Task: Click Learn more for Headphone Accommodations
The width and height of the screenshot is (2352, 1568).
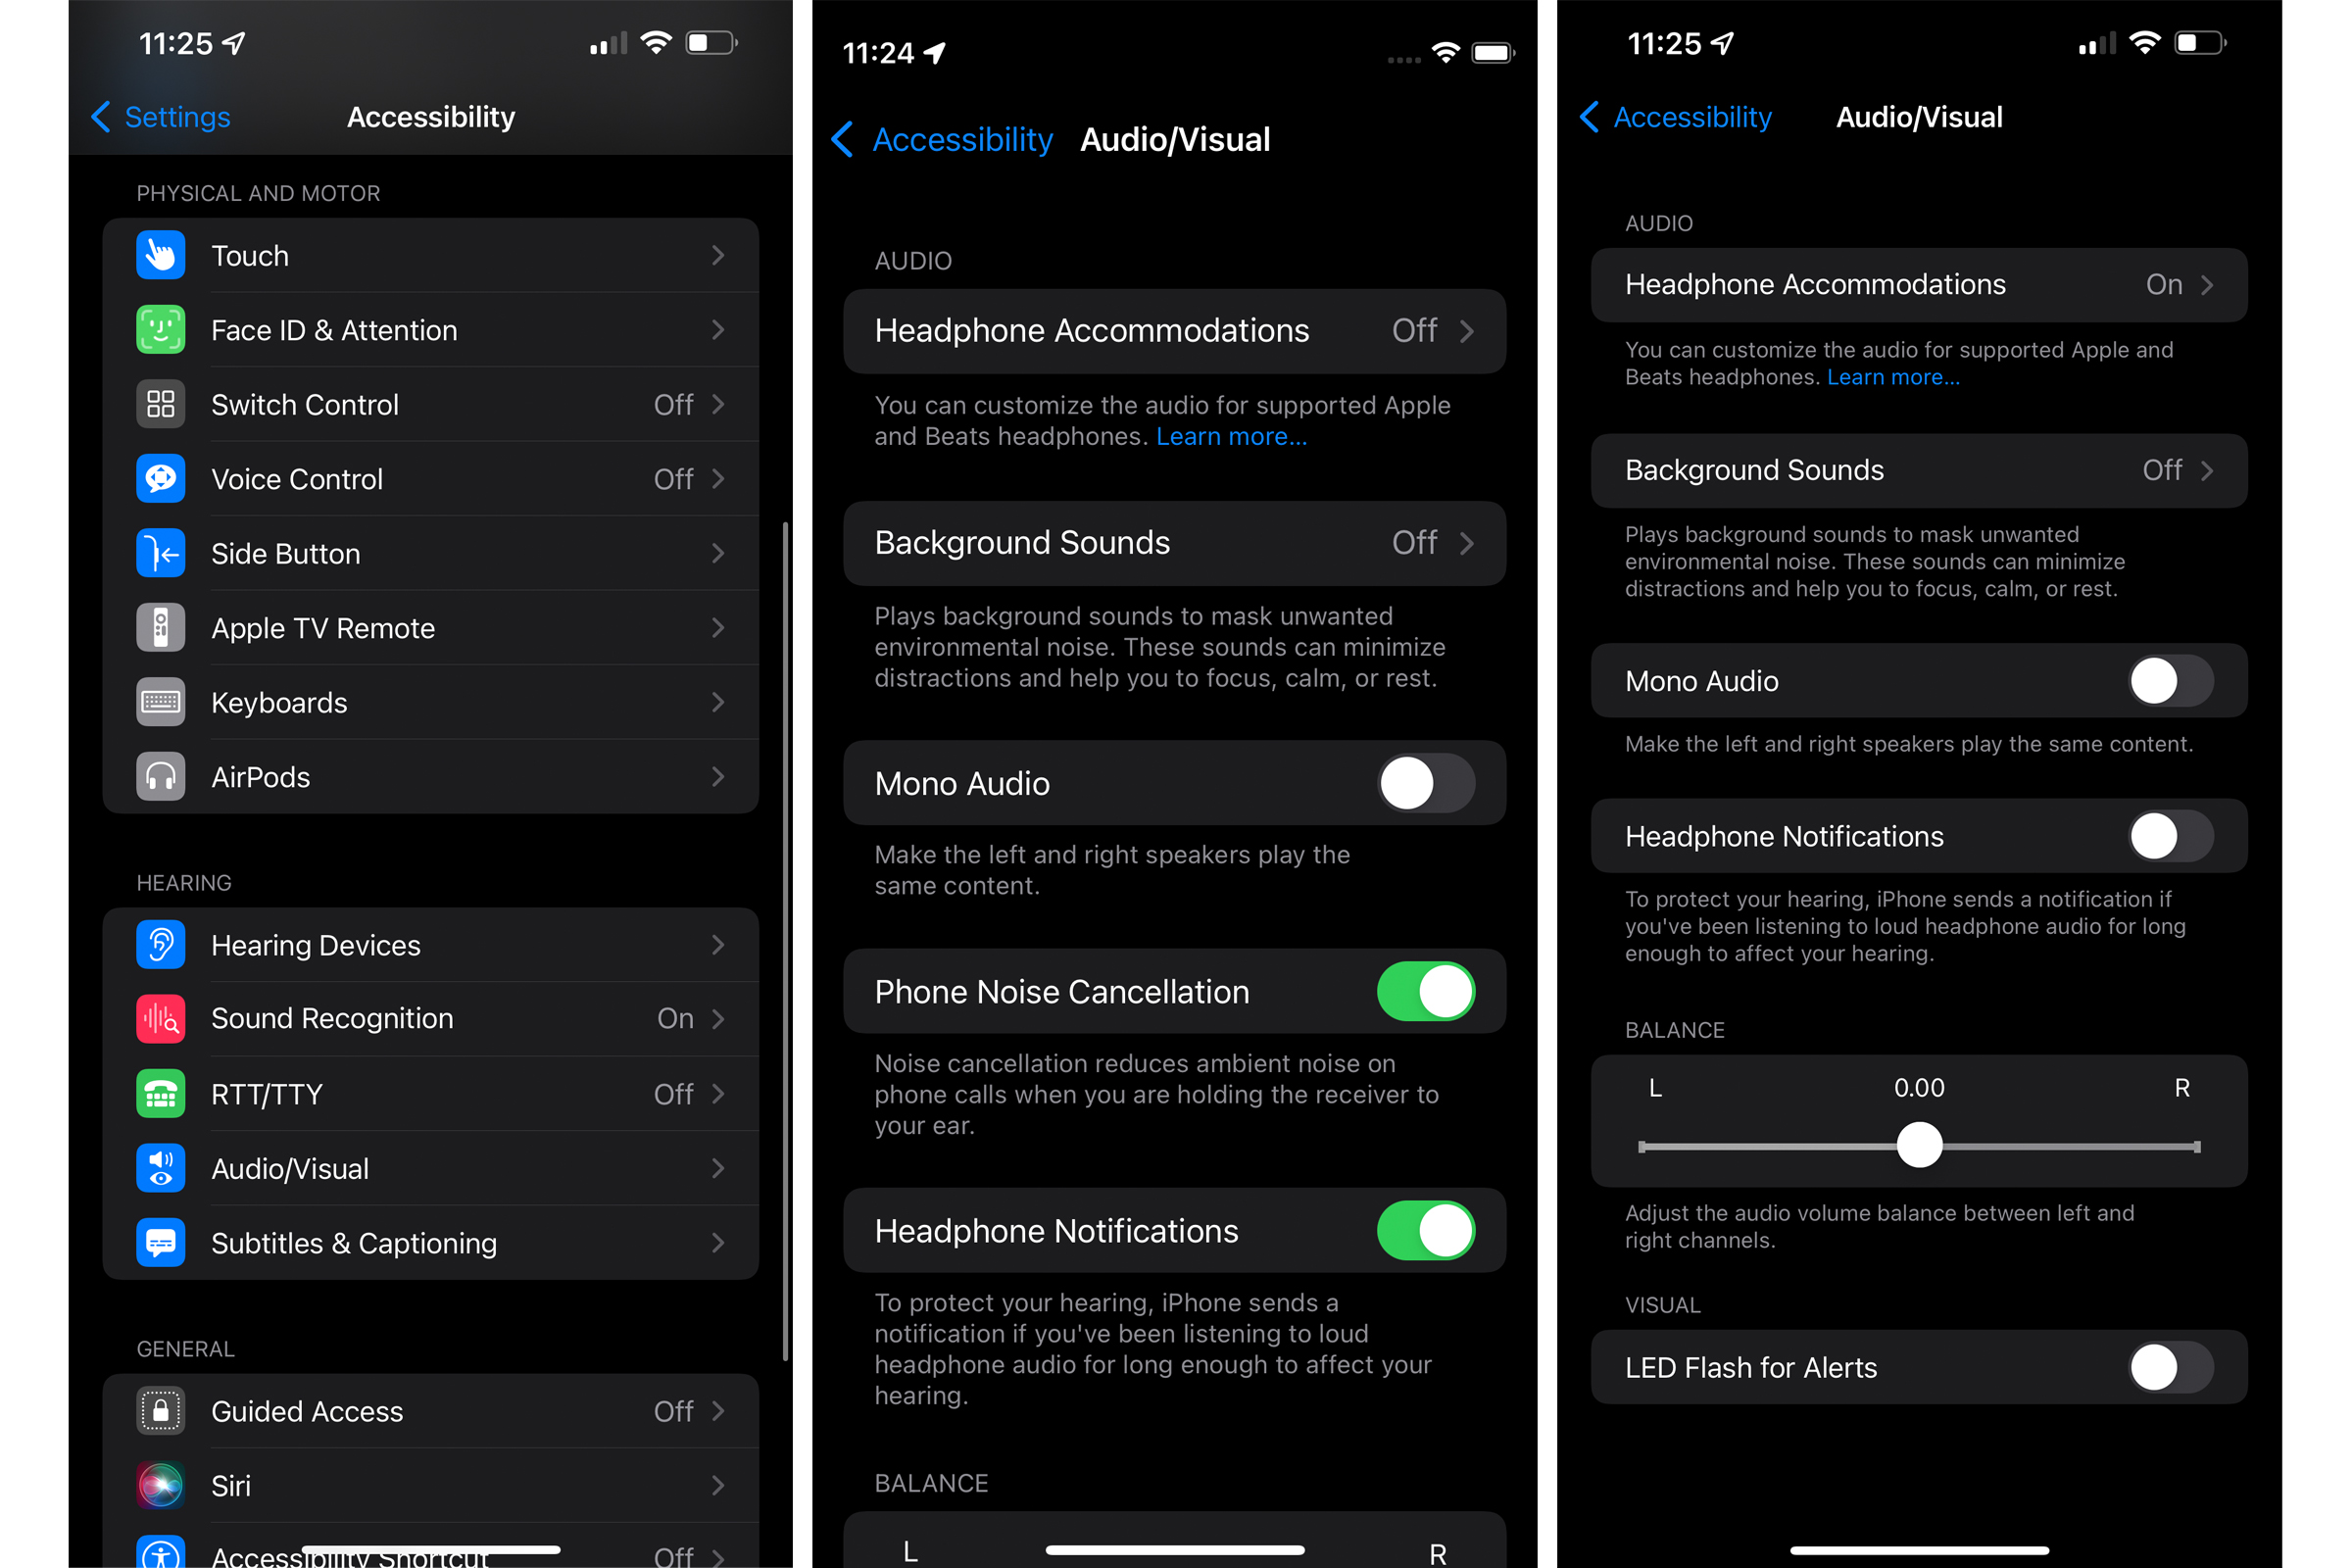Action: (1229, 436)
